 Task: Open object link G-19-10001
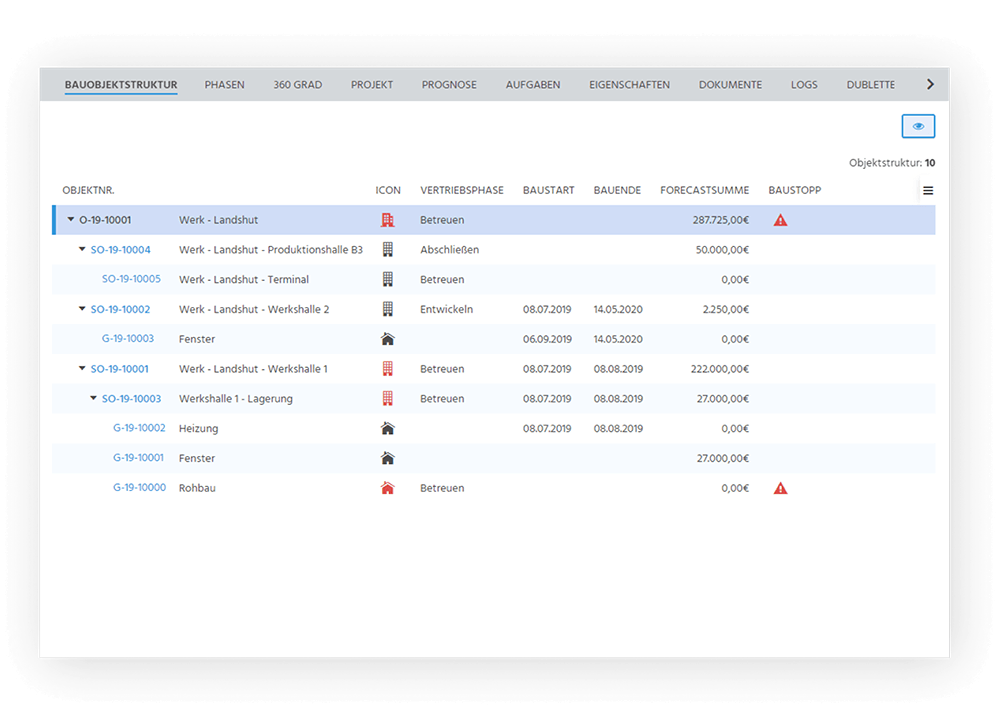(x=138, y=458)
